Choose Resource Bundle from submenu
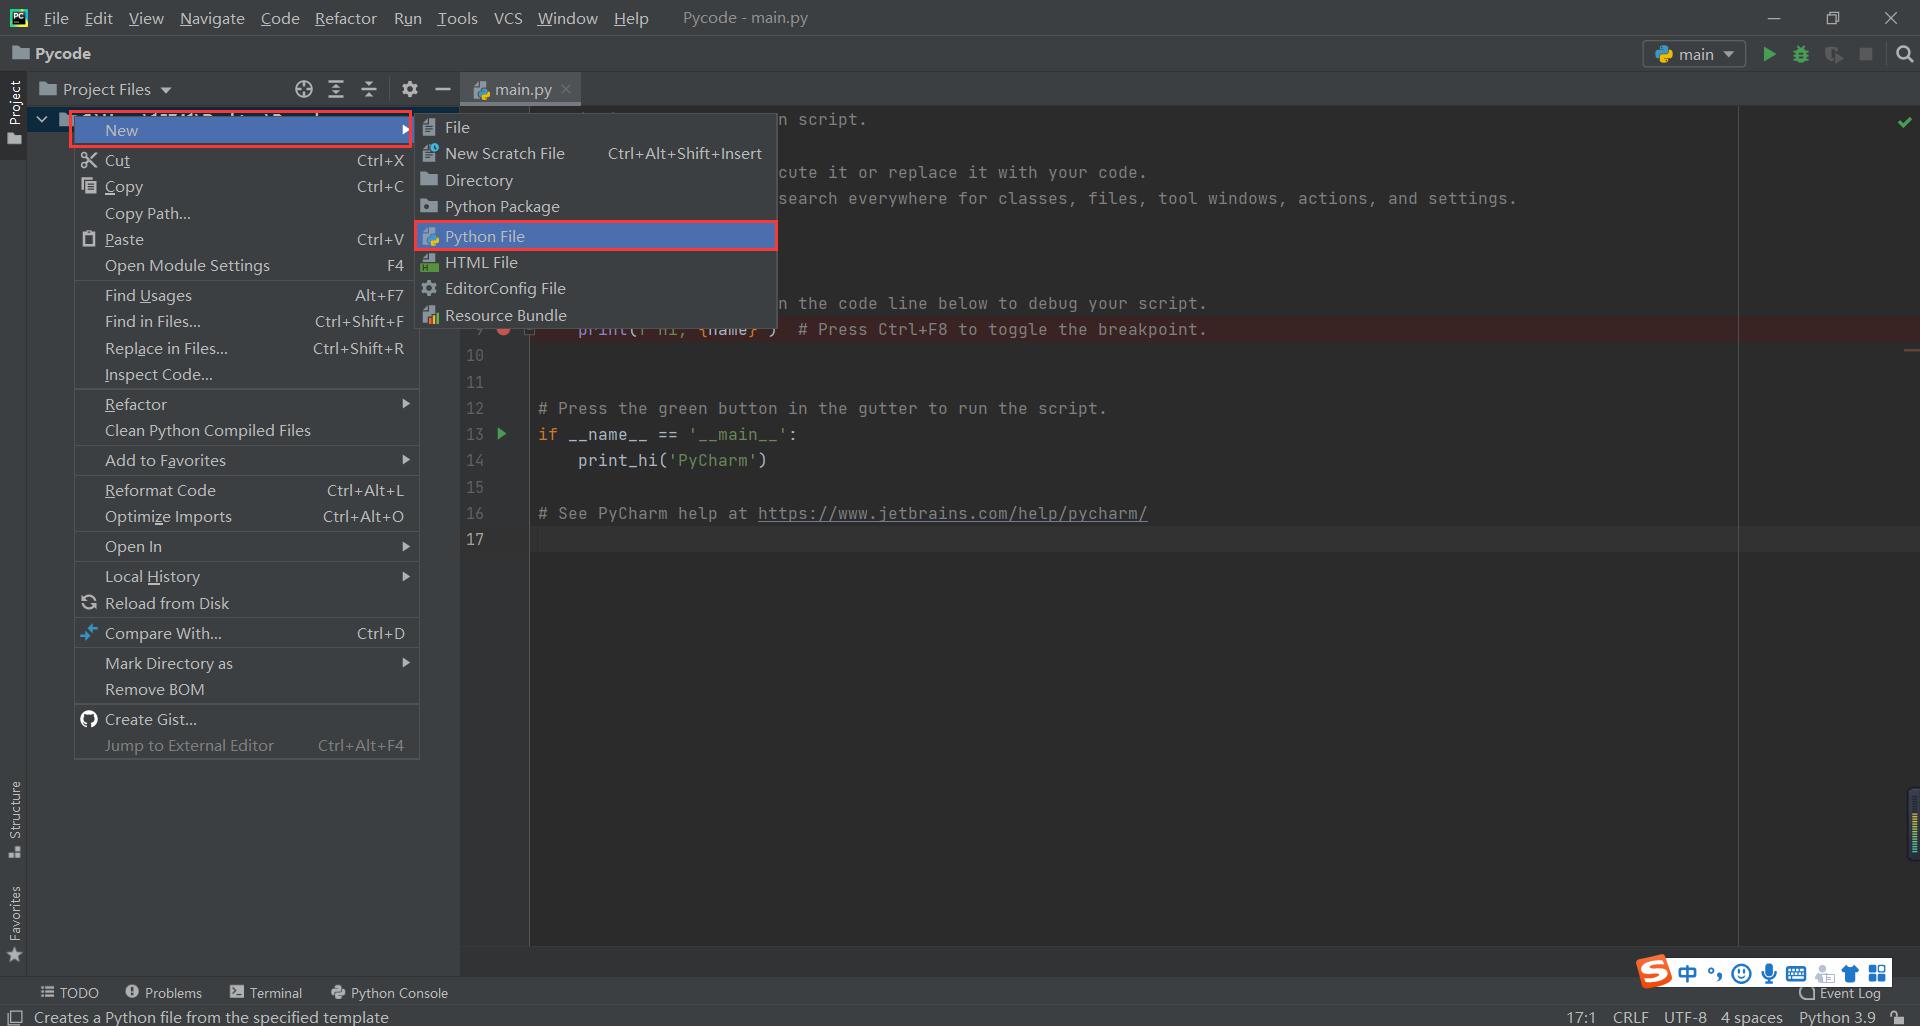Image resolution: width=1920 pixels, height=1026 pixels. pyautogui.click(x=596, y=315)
